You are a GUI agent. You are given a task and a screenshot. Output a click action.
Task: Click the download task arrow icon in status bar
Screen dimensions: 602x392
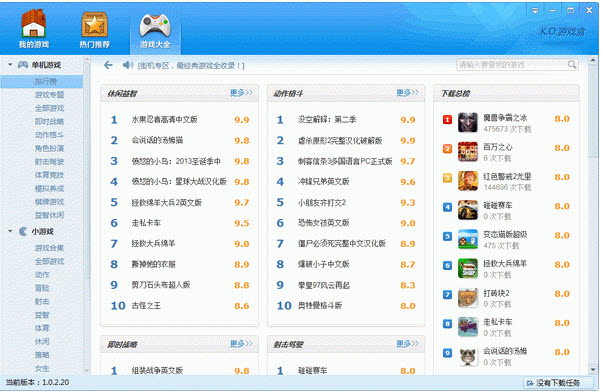530,383
